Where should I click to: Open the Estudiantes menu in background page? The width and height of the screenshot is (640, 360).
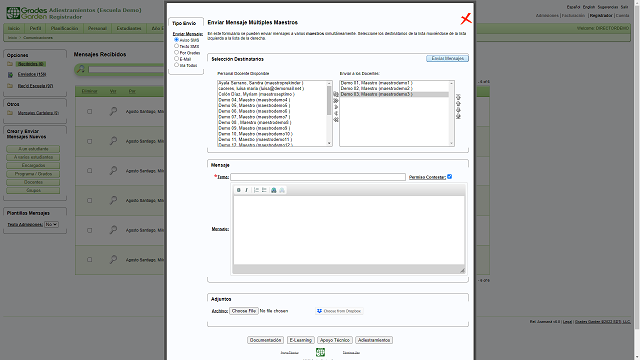(x=129, y=28)
